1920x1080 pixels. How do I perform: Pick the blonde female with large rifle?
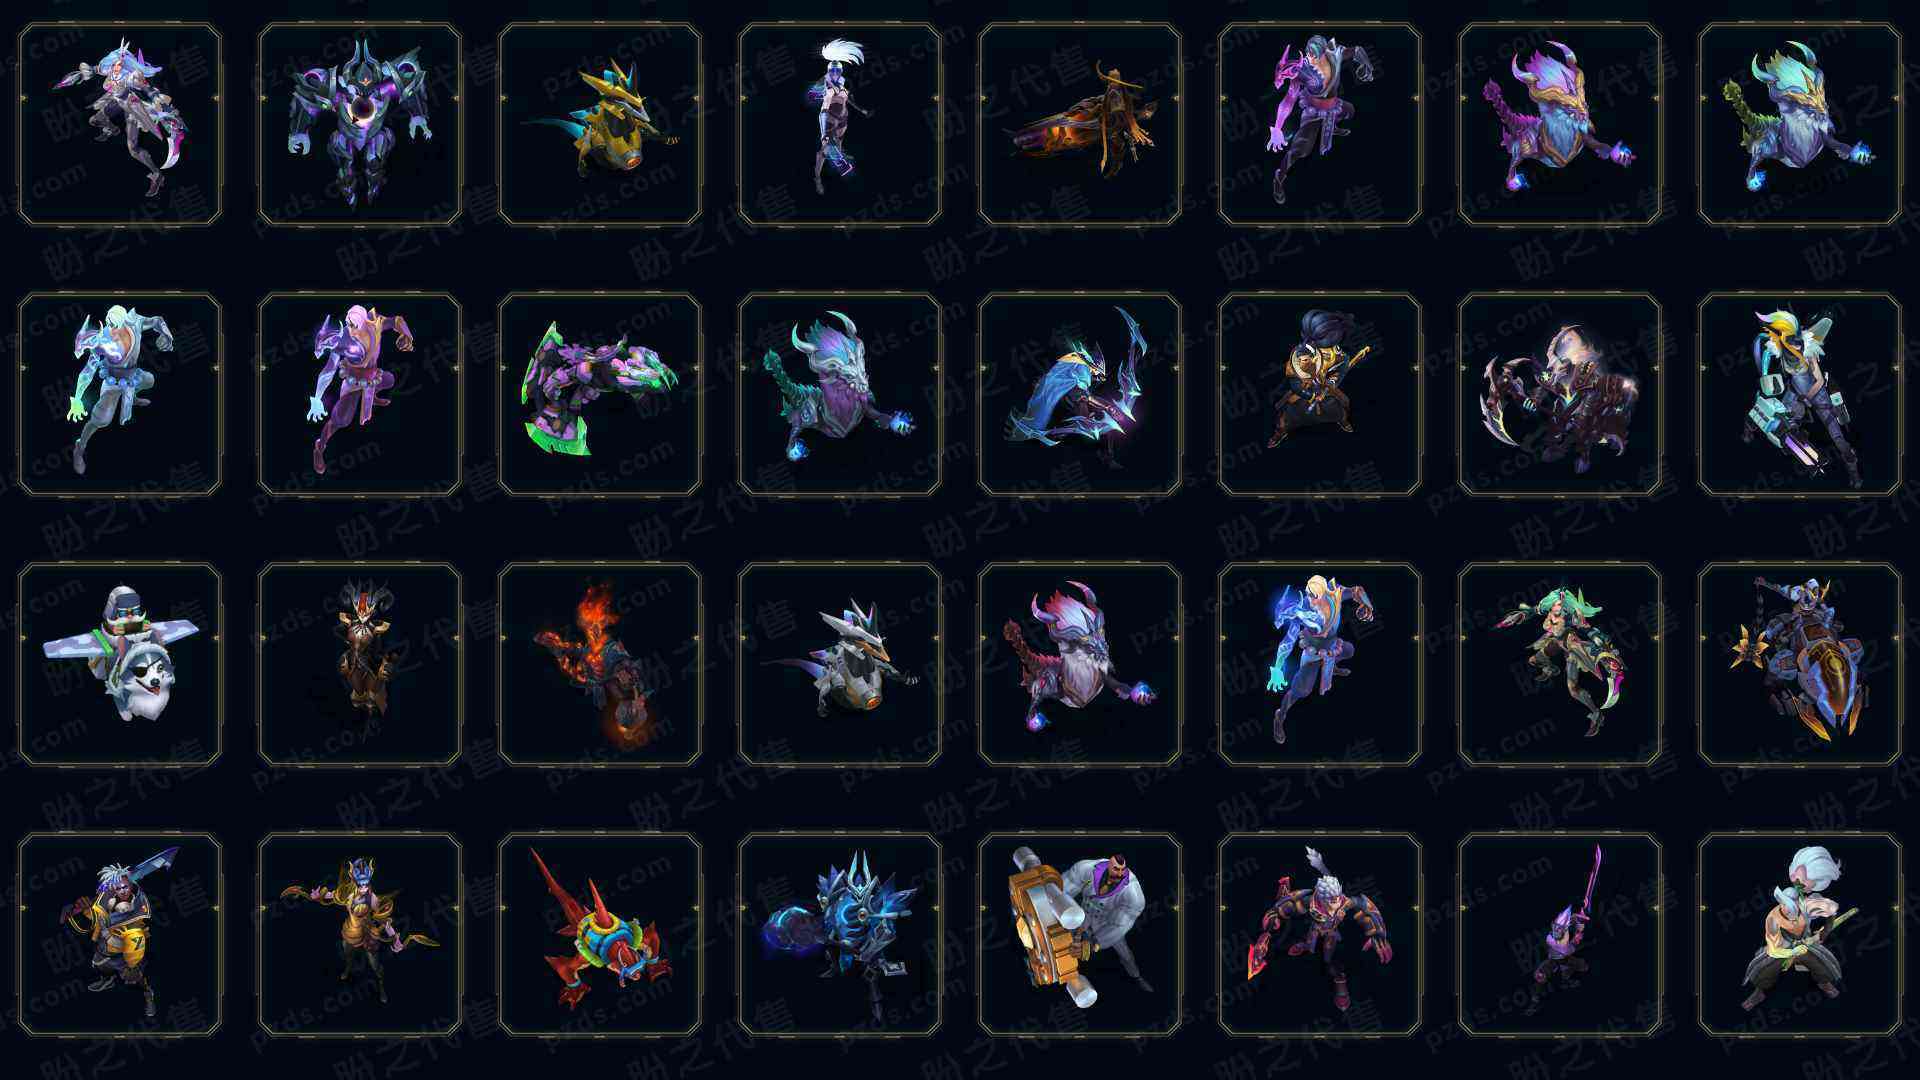[x=1800, y=394]
